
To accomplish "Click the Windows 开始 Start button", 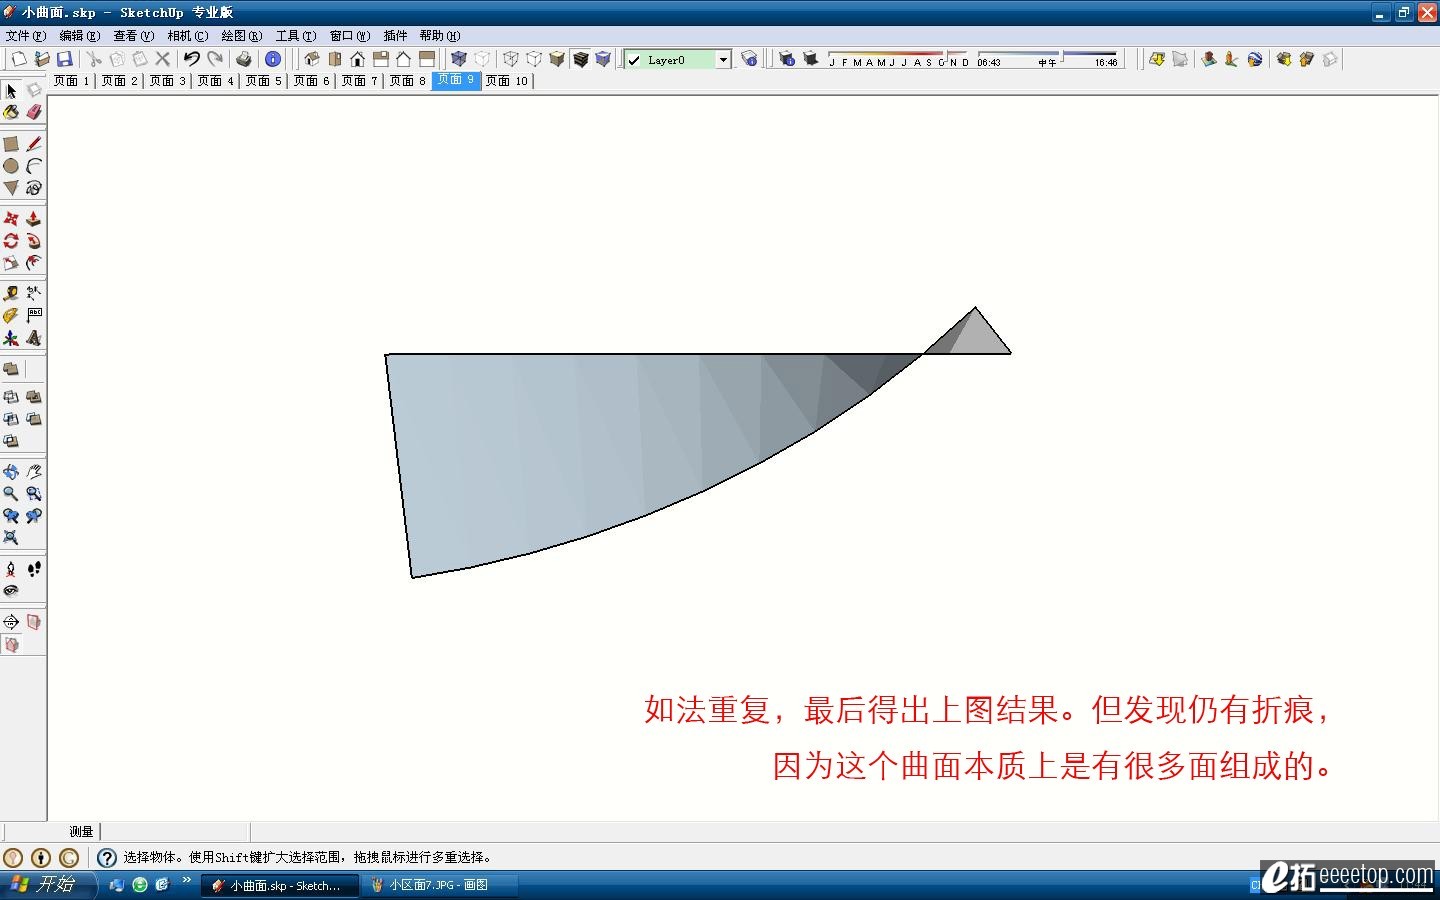I will click(48, 884).
